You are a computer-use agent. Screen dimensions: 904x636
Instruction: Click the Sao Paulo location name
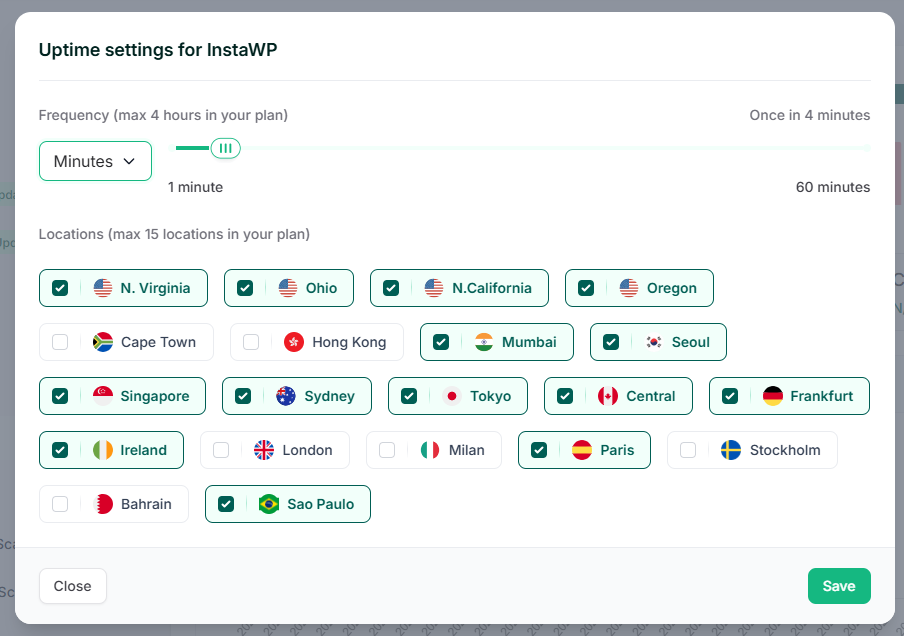tap(320, 504)
